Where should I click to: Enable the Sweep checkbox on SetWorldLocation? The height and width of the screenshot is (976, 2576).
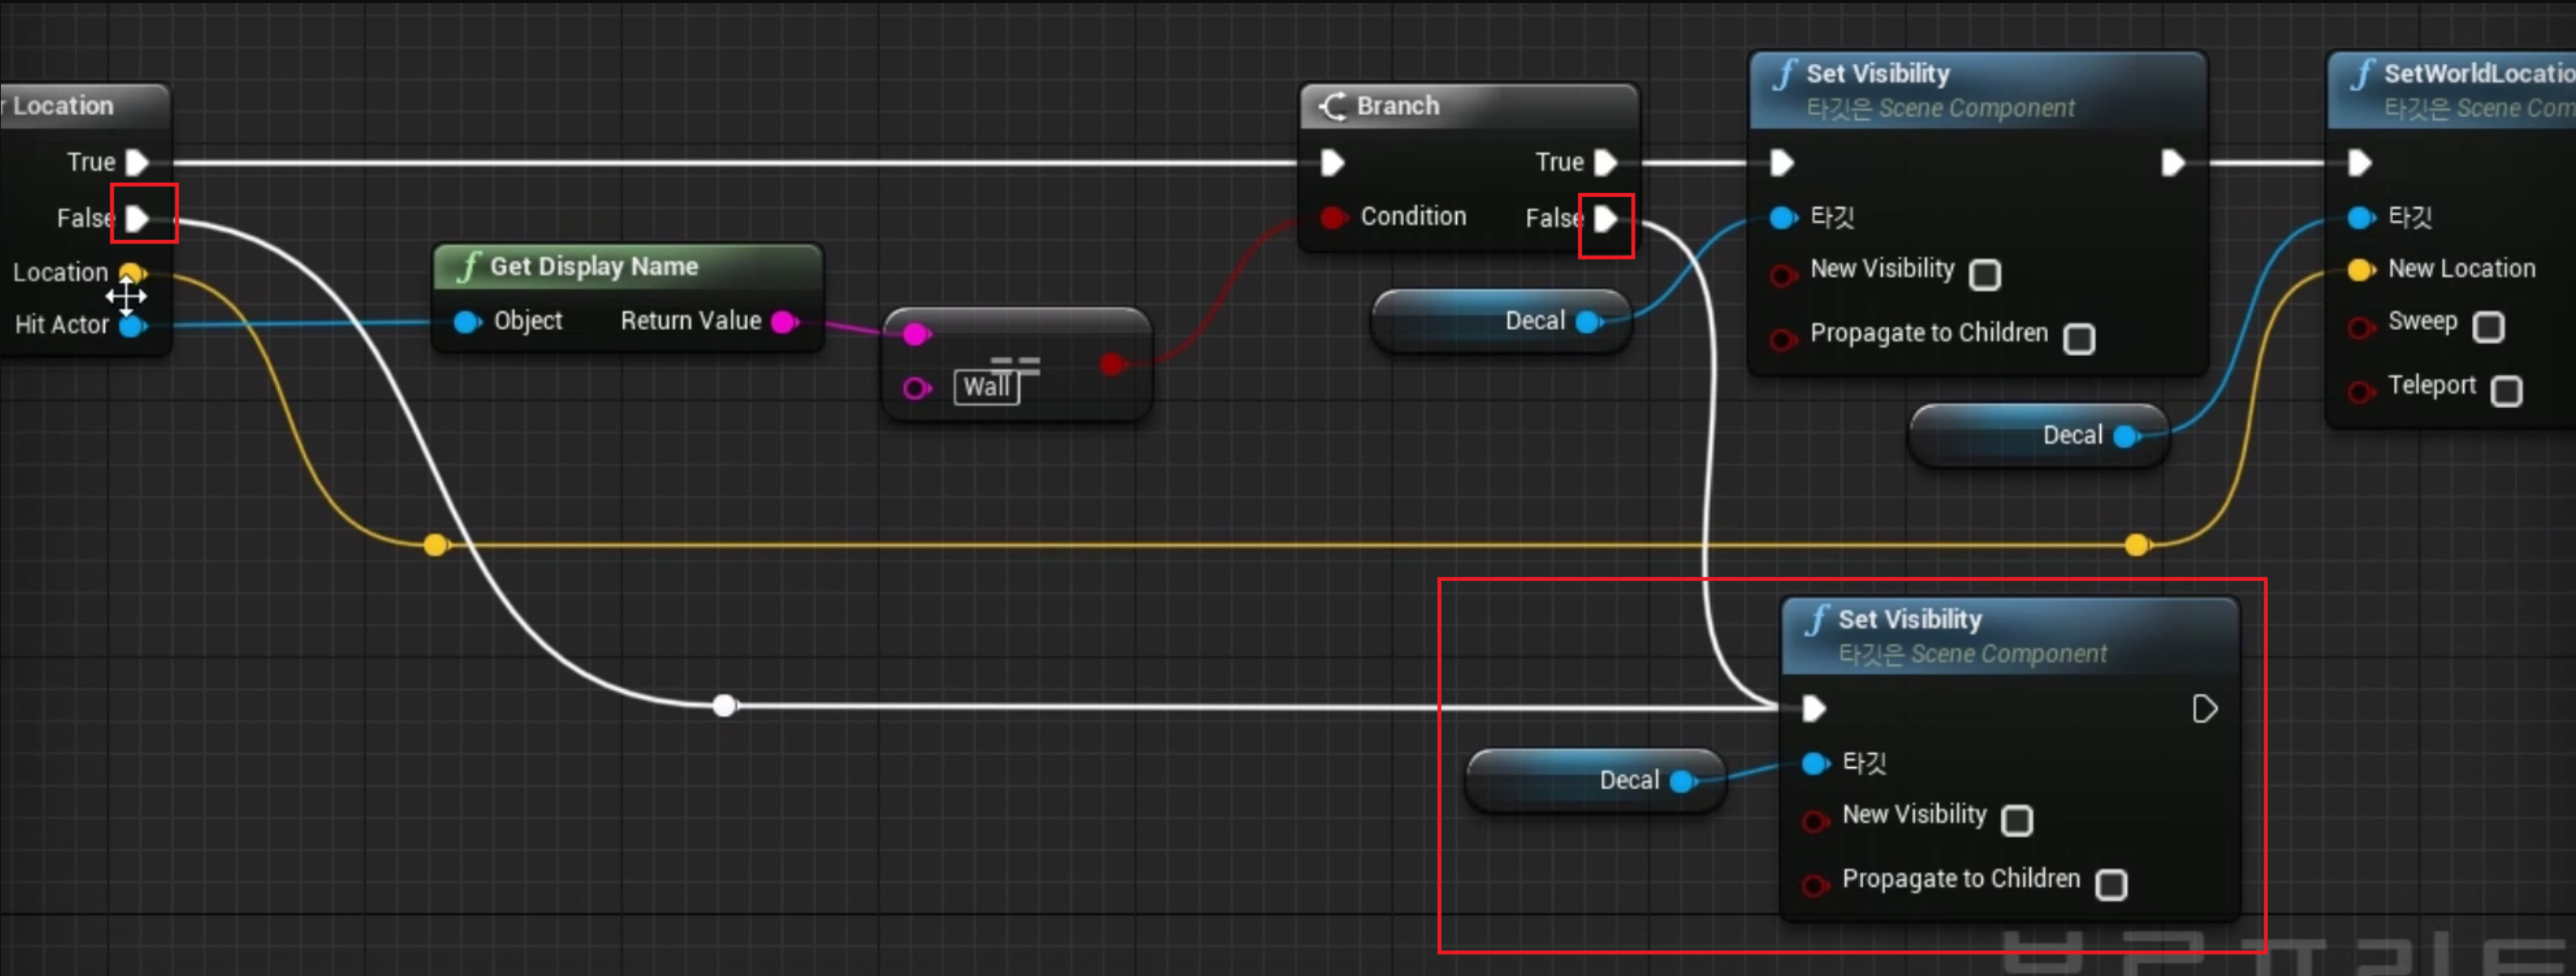point(2488,326)
